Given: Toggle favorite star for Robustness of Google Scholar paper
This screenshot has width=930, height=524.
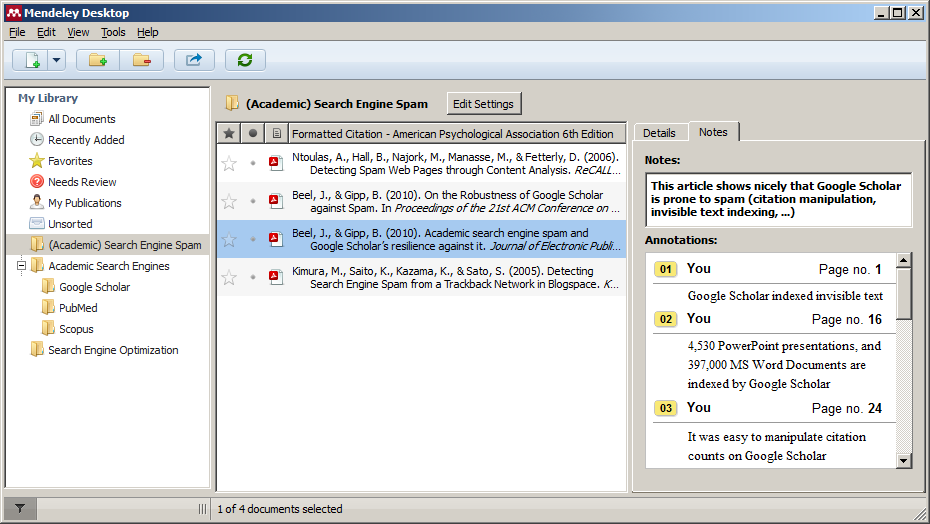Looking at the screenshot, I should [229, 201].
